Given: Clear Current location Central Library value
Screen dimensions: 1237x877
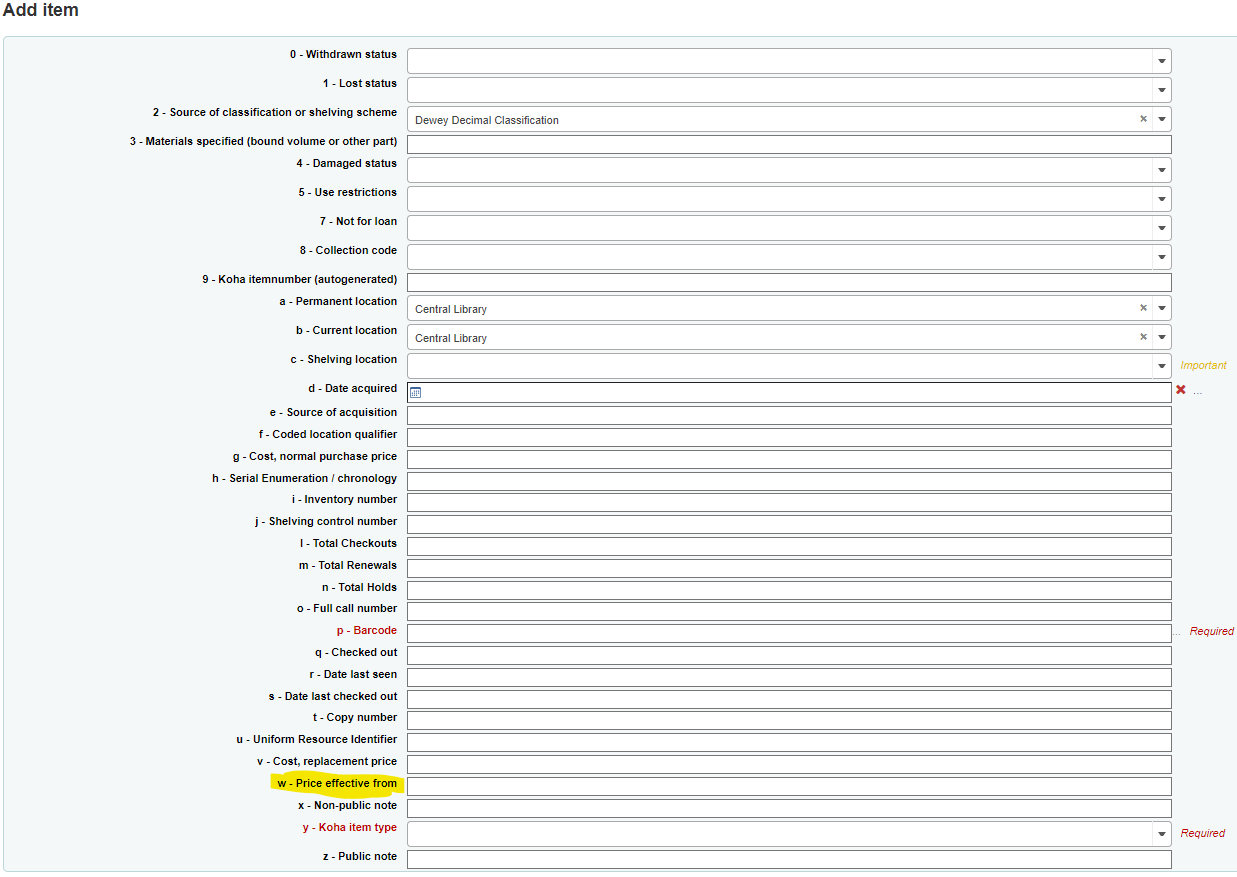Looking at the screenshot, I should click(1143, 337).
